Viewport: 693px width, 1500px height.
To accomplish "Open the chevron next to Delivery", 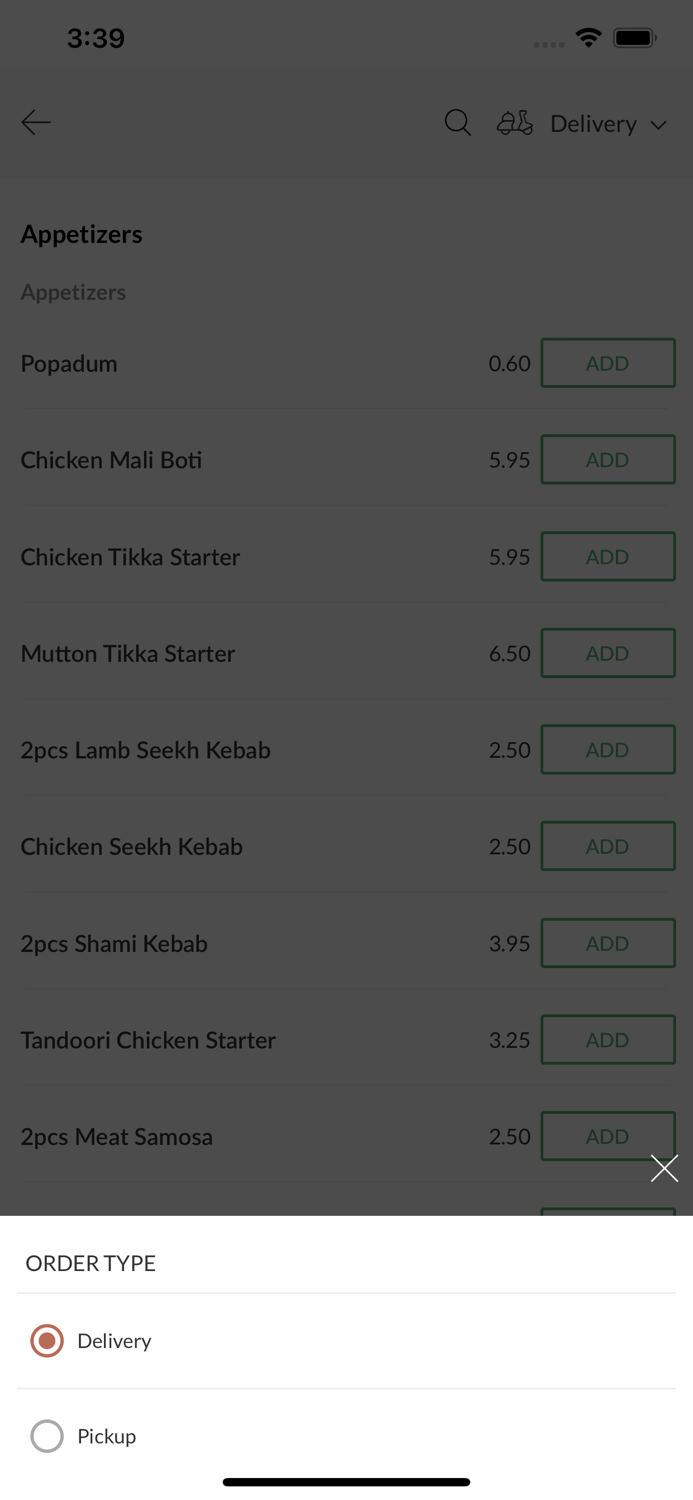I will click(x=659, y=124).
